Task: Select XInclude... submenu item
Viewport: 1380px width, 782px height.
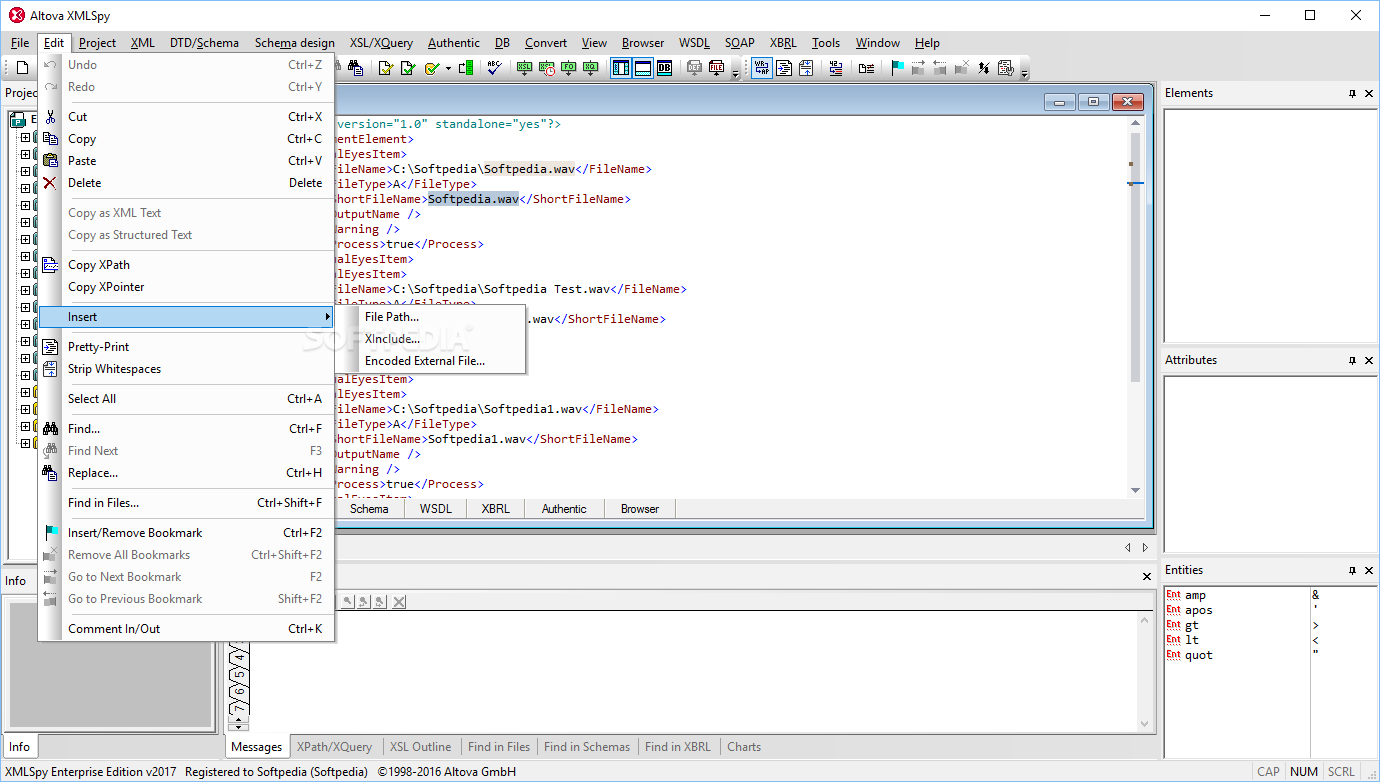Action: (x=430, y=339)
